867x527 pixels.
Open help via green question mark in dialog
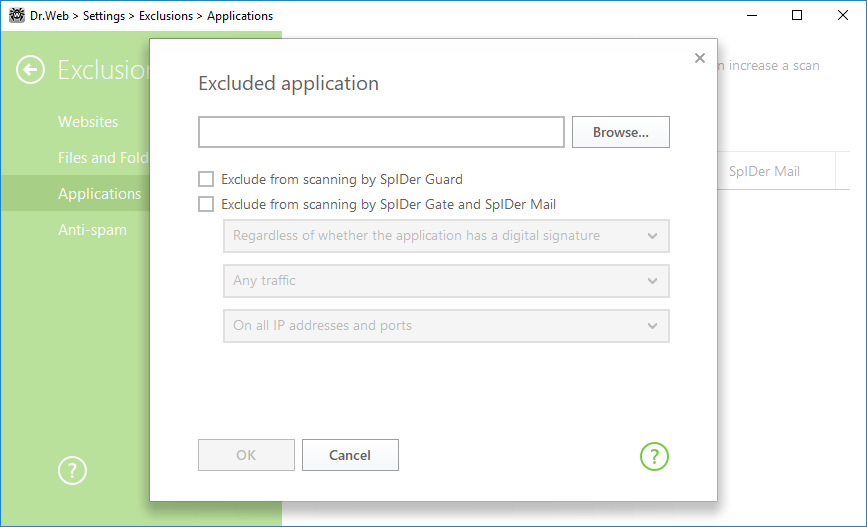(x=654, y=457)
